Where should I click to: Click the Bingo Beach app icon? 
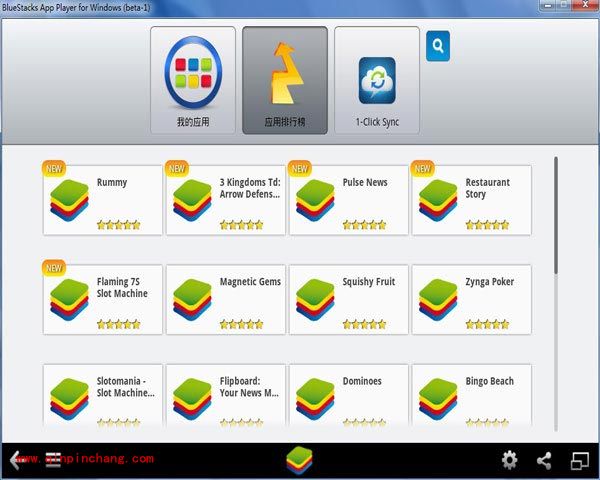(438, 399)
